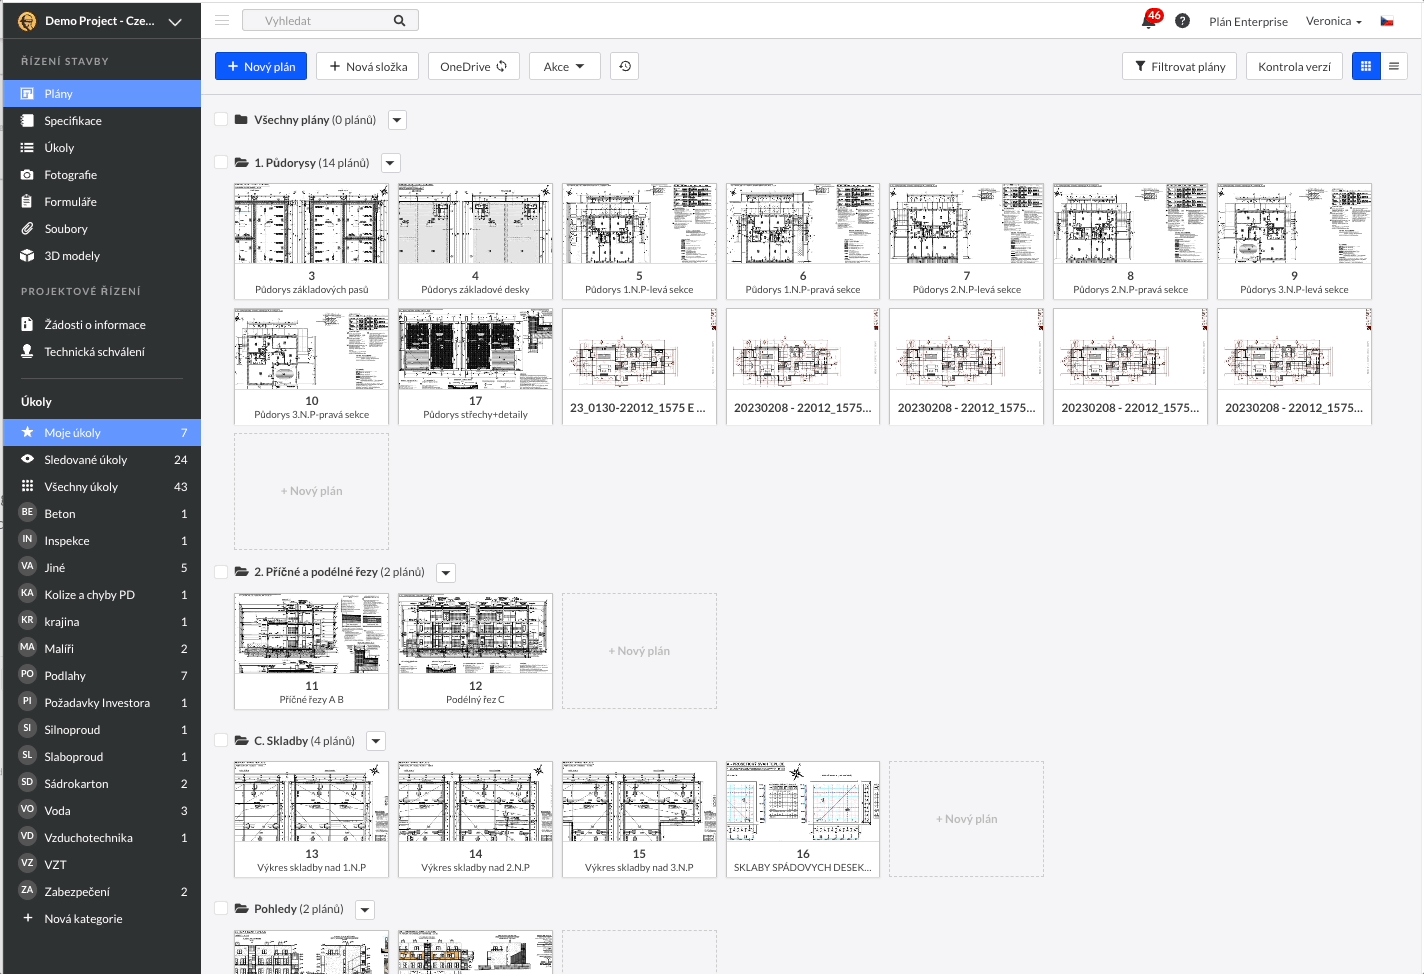The image size is (1424, 974).
Task: Check the 1. Půdorysy folder checkbox
Action: pos(221,162)
